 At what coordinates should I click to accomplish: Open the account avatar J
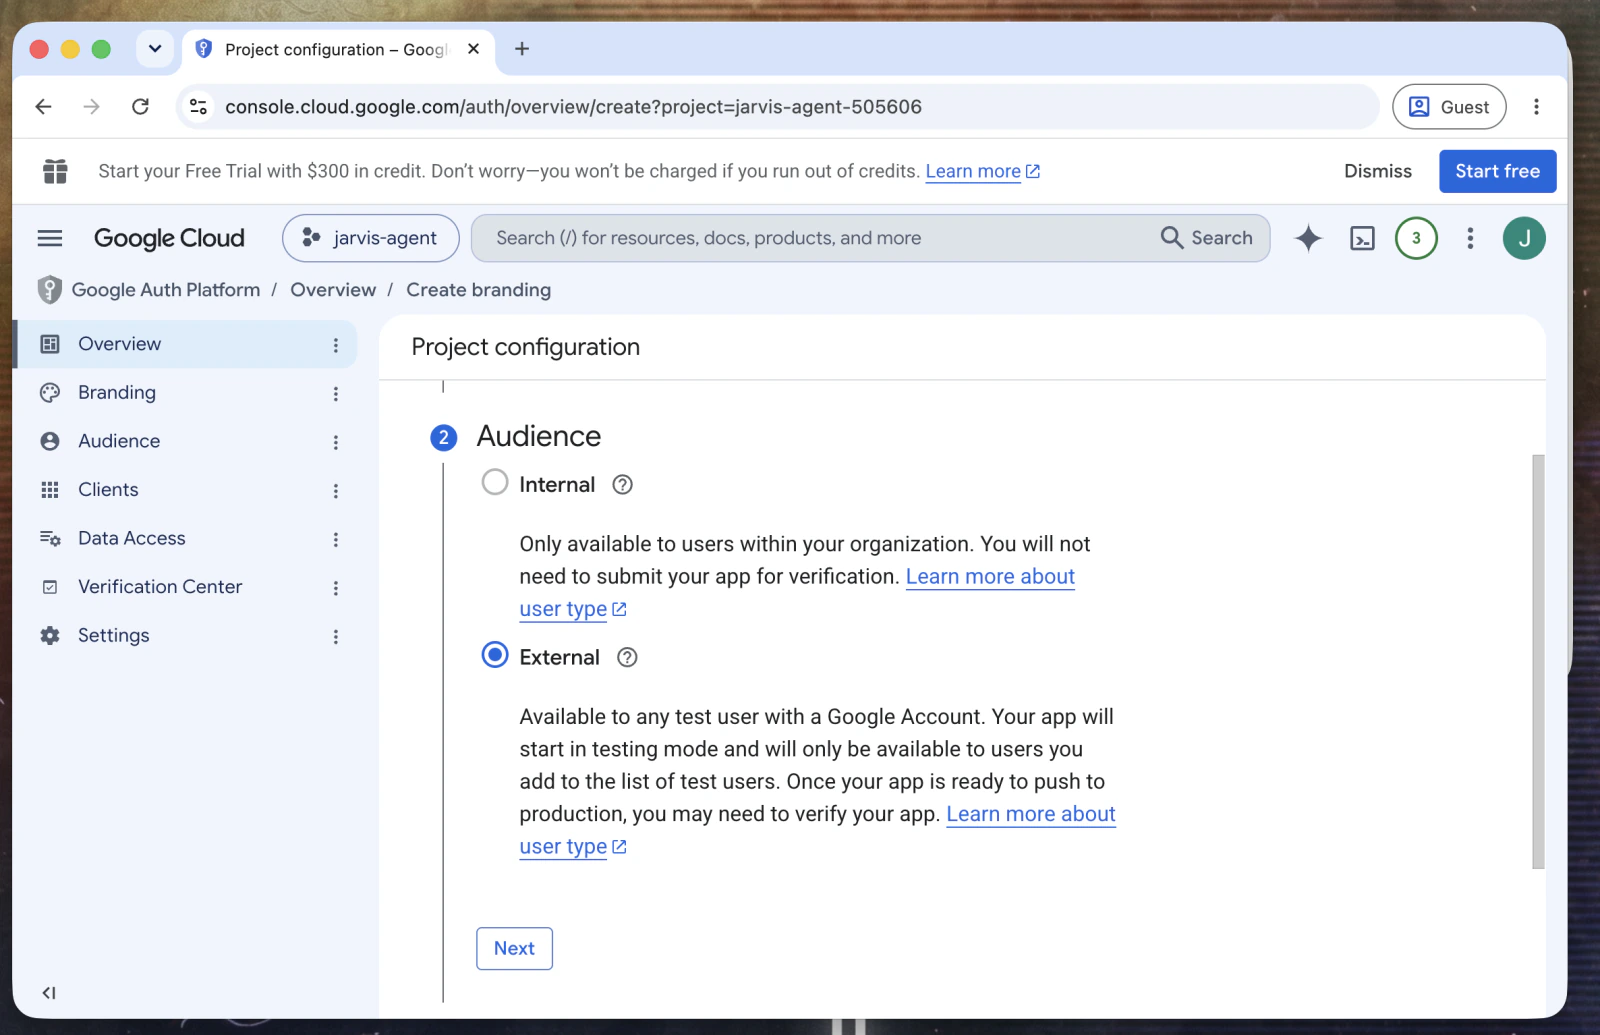[1524, 238]
